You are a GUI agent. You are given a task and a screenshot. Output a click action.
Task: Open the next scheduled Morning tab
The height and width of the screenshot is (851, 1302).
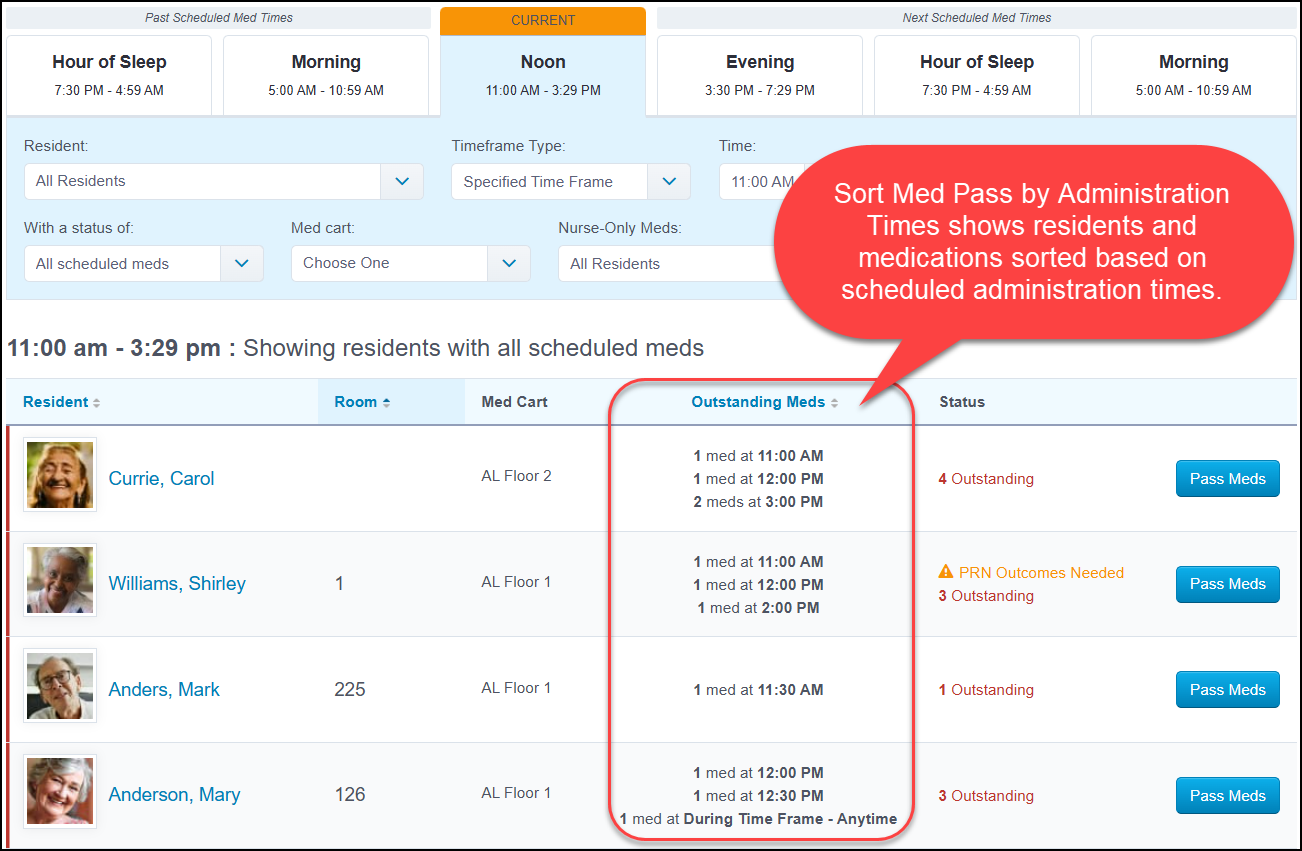pos(1193,75)
